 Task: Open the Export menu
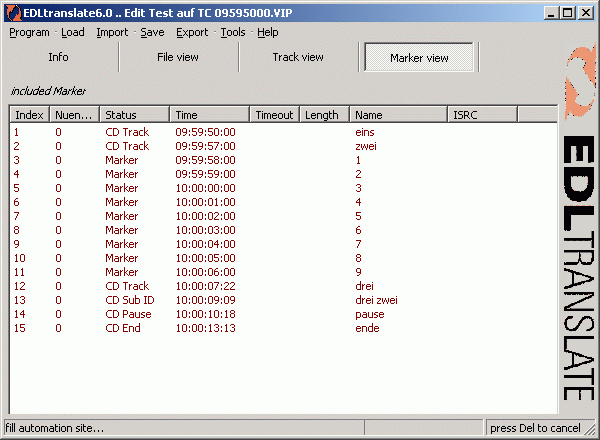click(192, 32)
